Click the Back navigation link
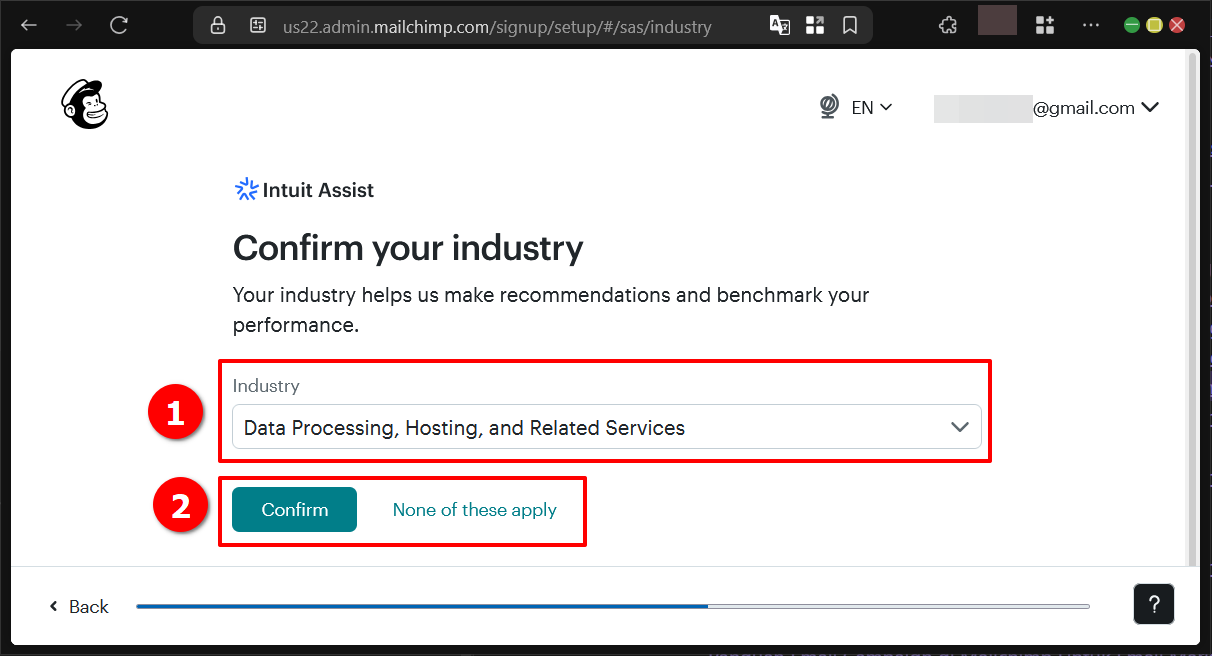 (77, 606)
